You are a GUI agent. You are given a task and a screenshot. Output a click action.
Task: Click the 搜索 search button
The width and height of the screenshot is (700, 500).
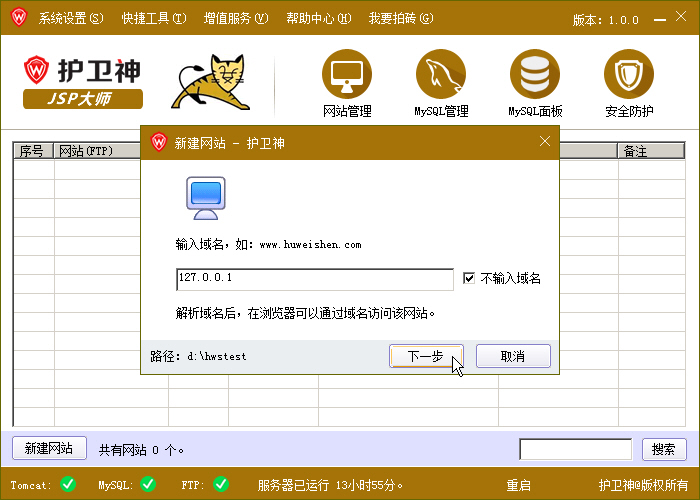pos(664,449)
